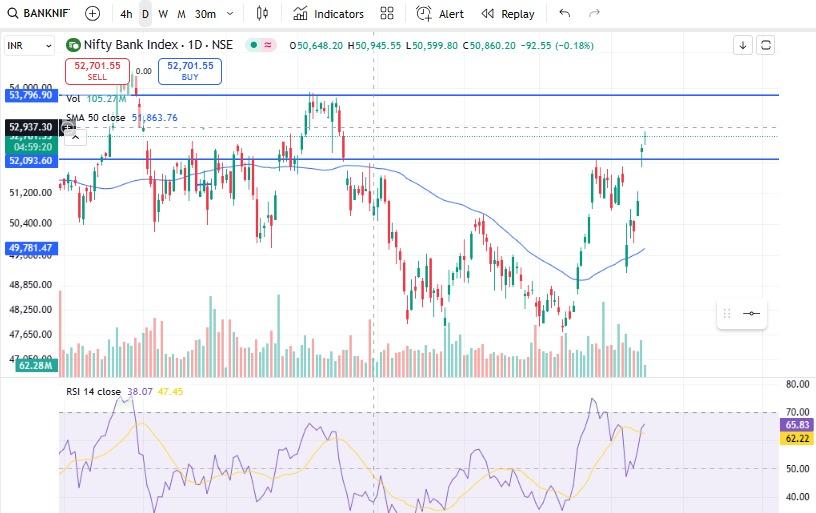Click the 62.22 RSI average label

point(797,439)
